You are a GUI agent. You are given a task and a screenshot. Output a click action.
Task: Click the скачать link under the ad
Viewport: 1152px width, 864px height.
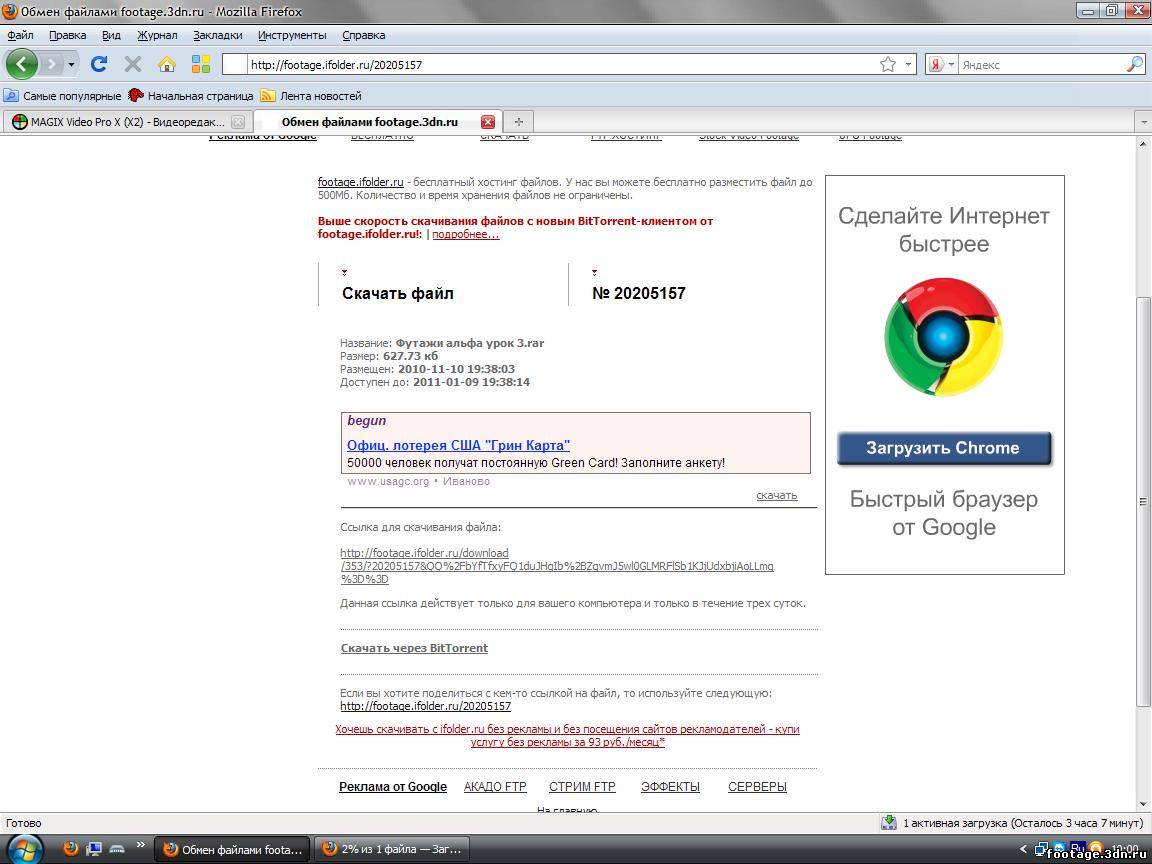pos(777,495)
